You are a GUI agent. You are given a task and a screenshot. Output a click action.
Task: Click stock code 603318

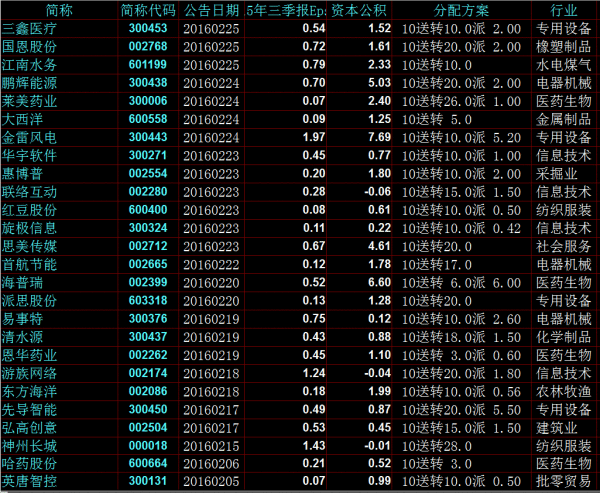pos(148,300)
